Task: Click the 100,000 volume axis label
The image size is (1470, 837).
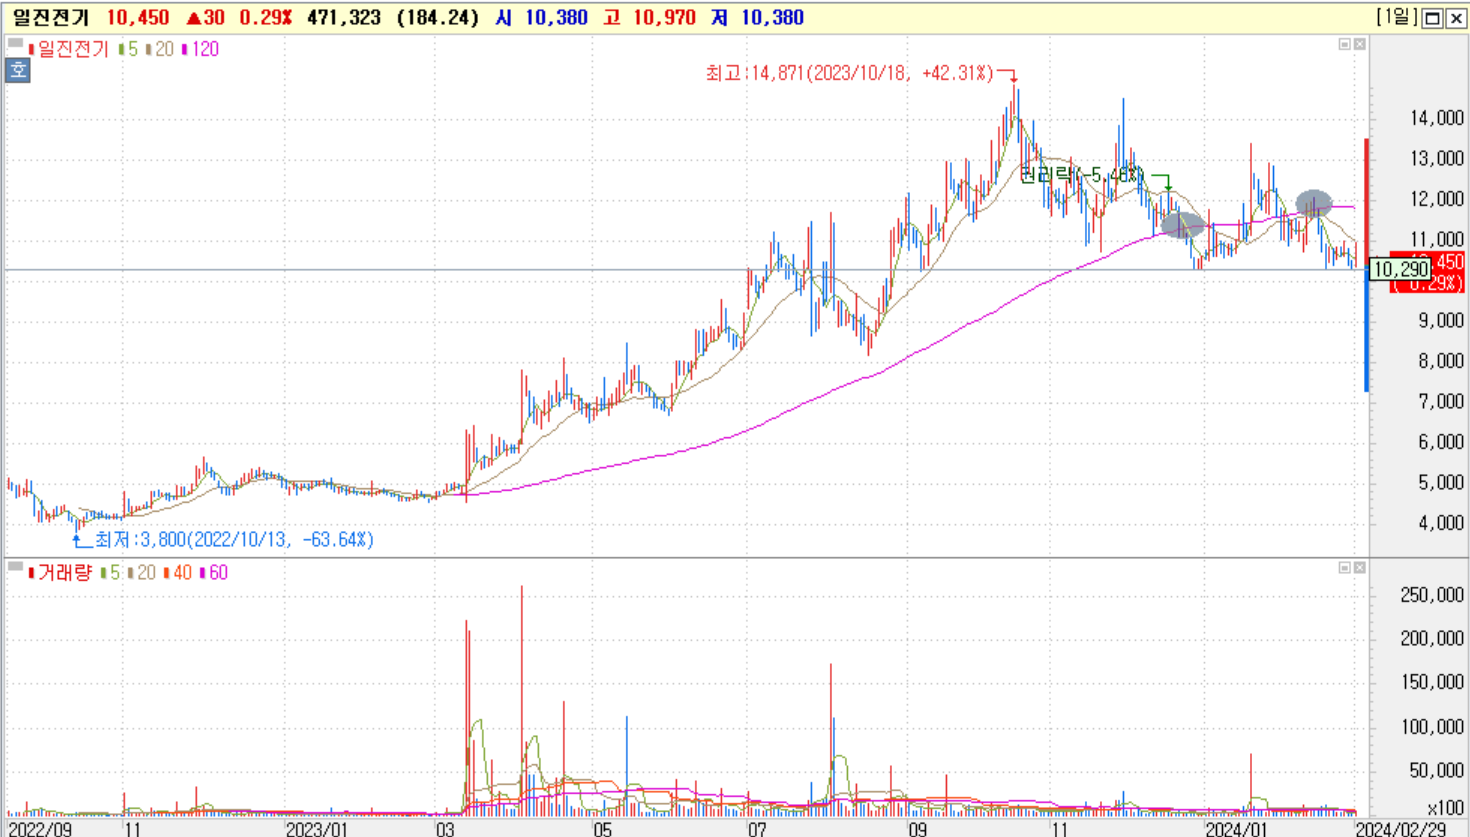Action: [1432, 726]
